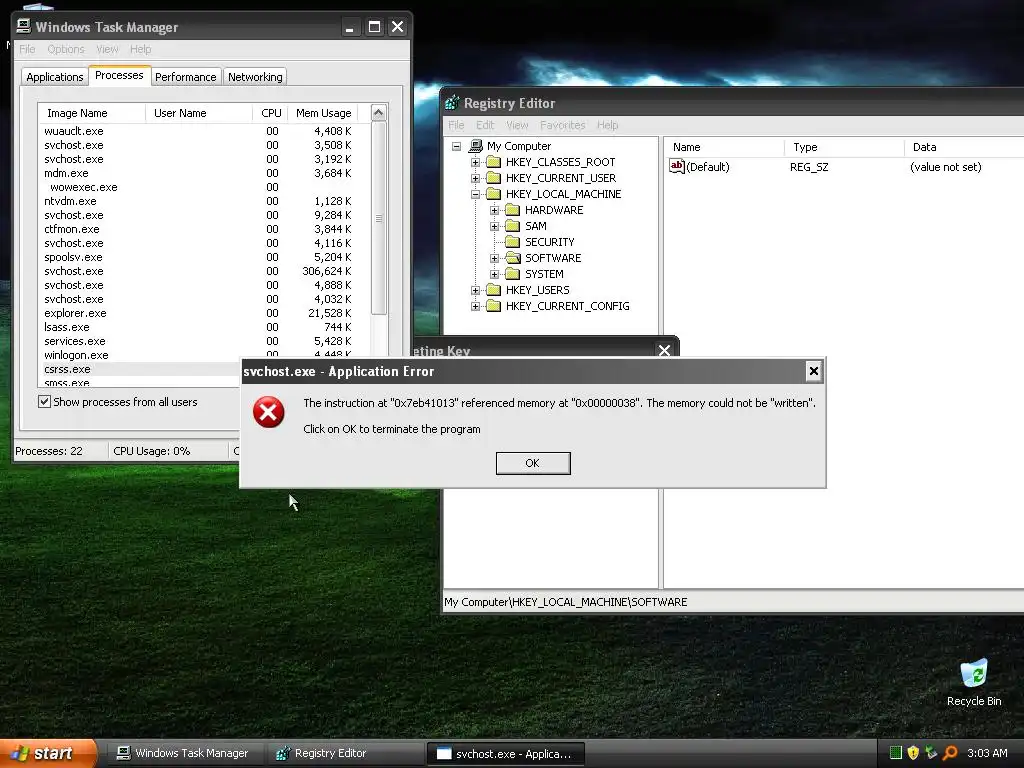Click the HKEY_CURRENT_CONFIG folder icon
This screenshot has width=1024, height=768.
(494, 306)
